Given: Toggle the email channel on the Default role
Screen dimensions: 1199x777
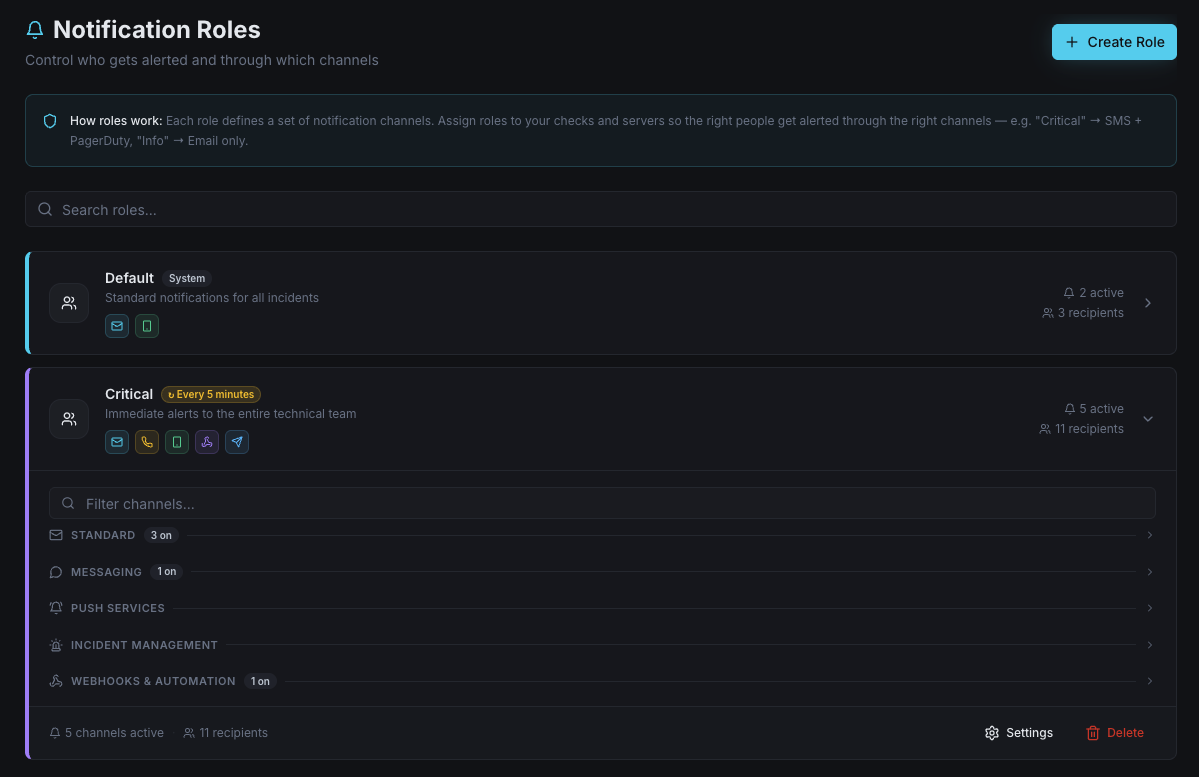Looking at the screenshot, I should 117,325.
